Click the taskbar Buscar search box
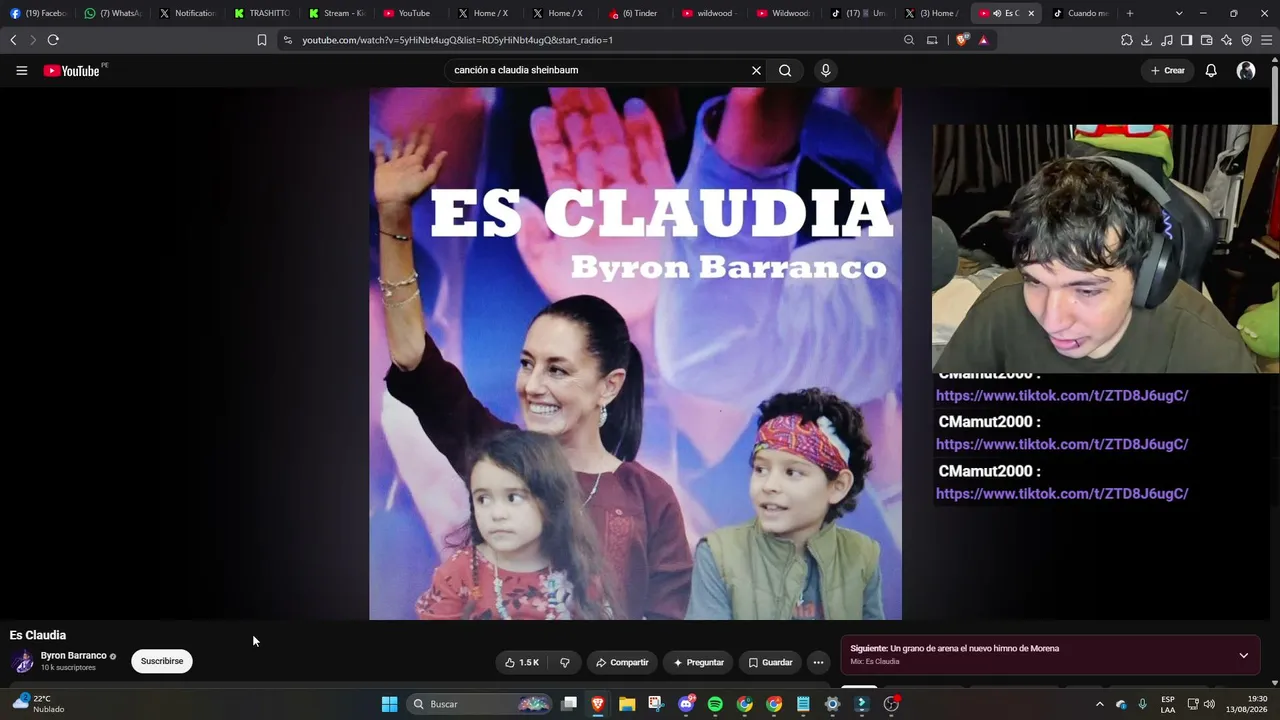The width and height of the screenshot is (1280, 720). pyautogui.click(x=481, y=704)
